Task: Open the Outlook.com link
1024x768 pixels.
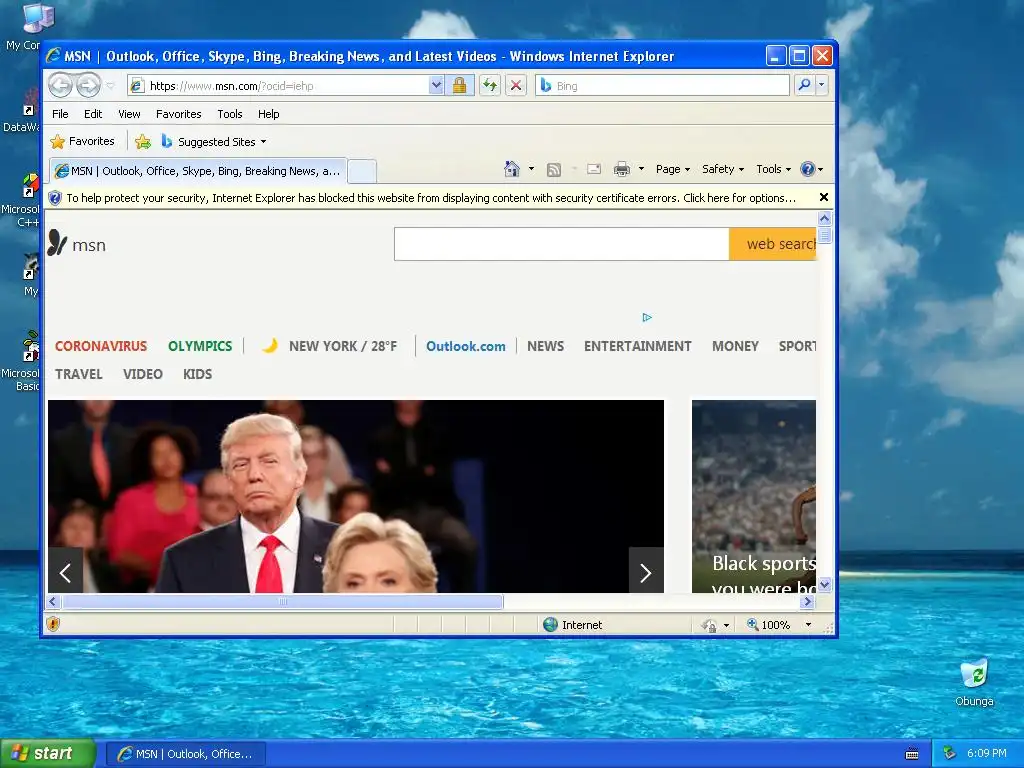Action: pyautogui.click(x=466, y=346)
